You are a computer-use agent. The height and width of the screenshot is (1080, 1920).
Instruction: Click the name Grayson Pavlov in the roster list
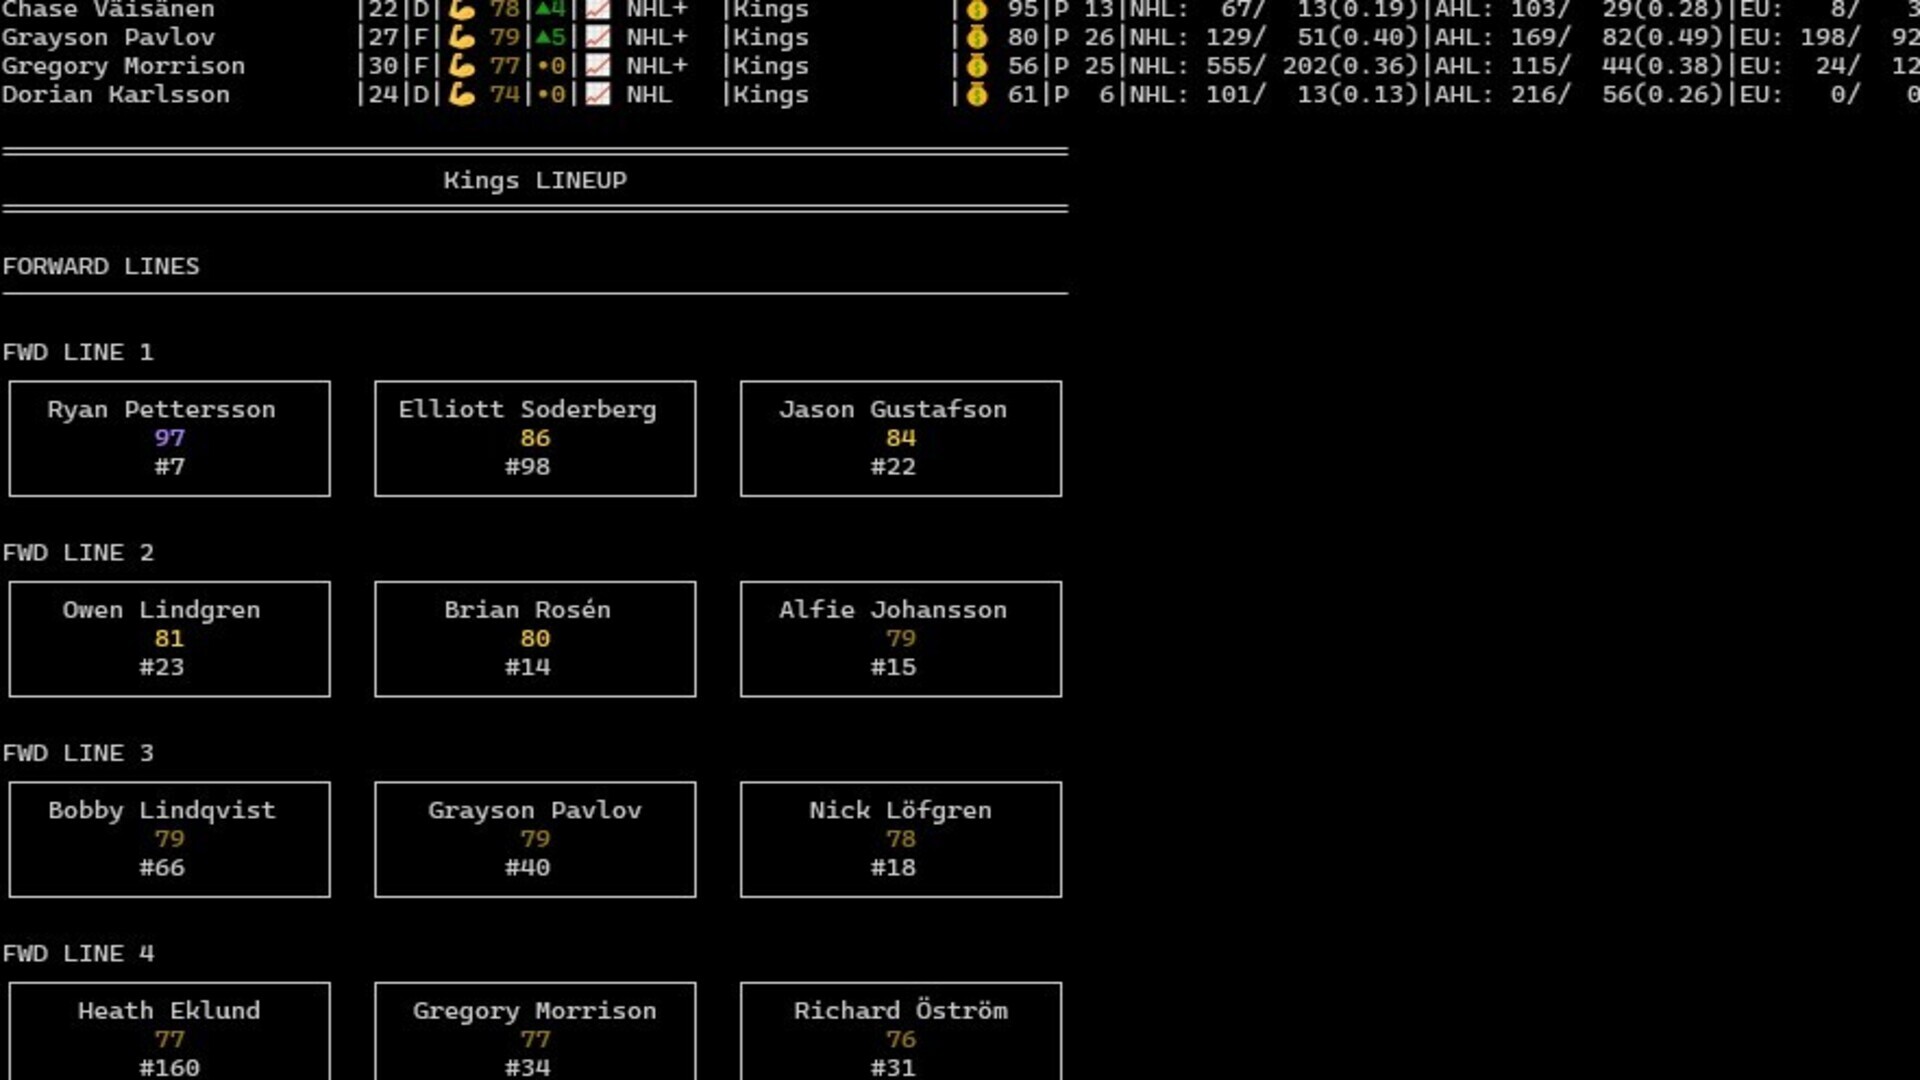pos(108,38)
